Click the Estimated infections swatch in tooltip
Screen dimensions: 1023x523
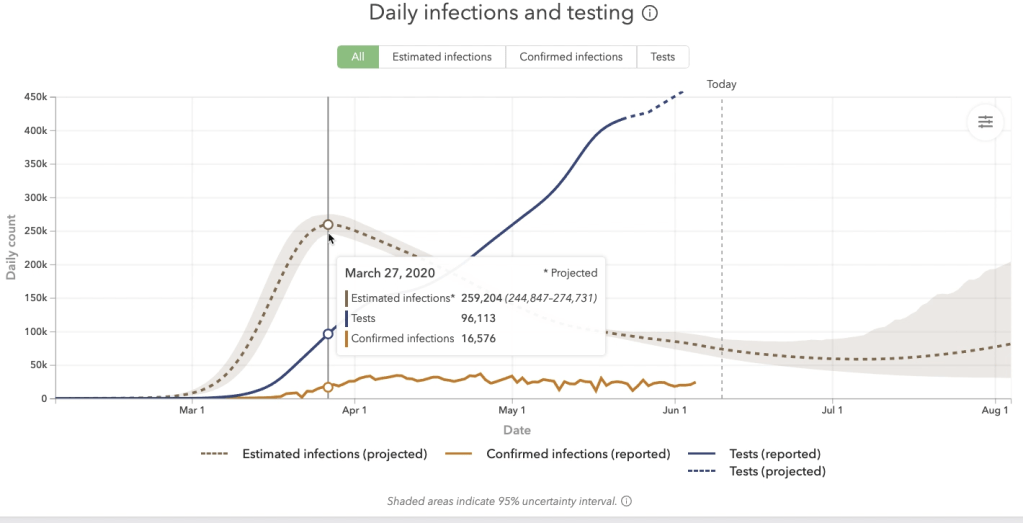click(x=347, y=298)
